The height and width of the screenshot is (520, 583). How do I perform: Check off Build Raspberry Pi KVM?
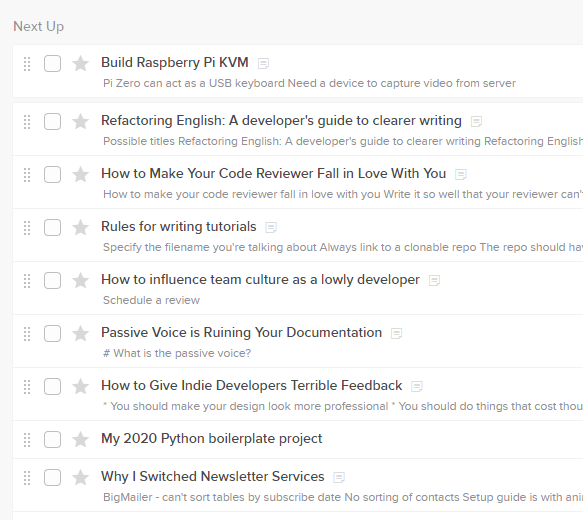click(52, 64)
